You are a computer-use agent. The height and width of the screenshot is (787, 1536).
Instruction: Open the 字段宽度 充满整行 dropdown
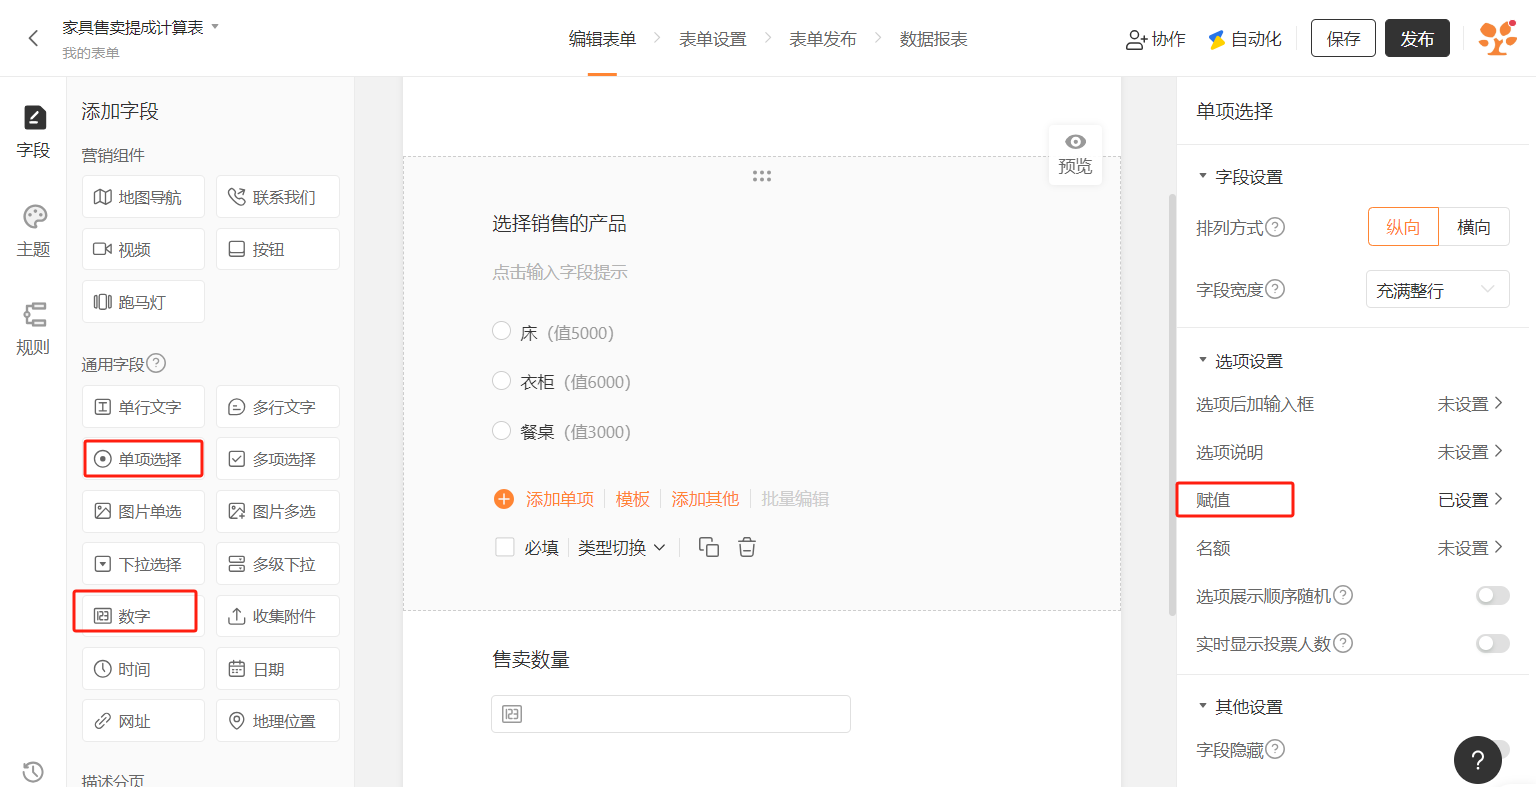1438,290
